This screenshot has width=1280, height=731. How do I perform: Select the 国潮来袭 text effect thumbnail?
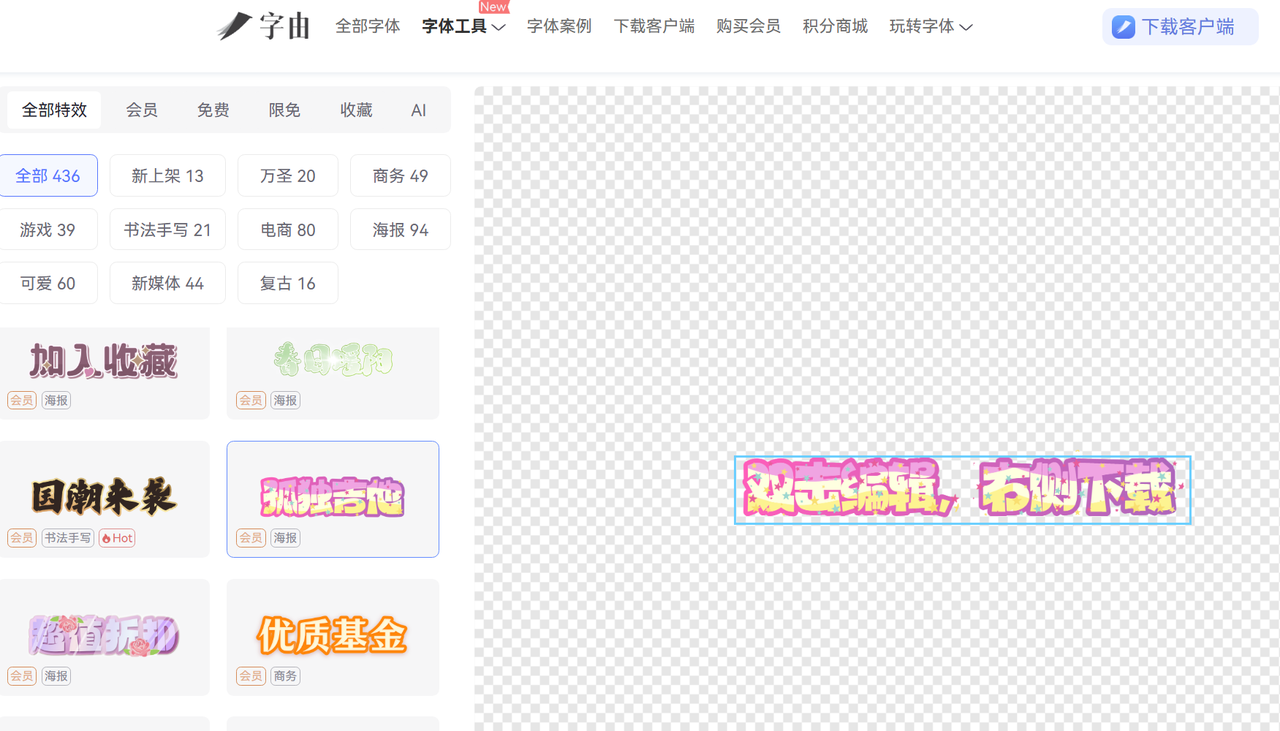104,496
